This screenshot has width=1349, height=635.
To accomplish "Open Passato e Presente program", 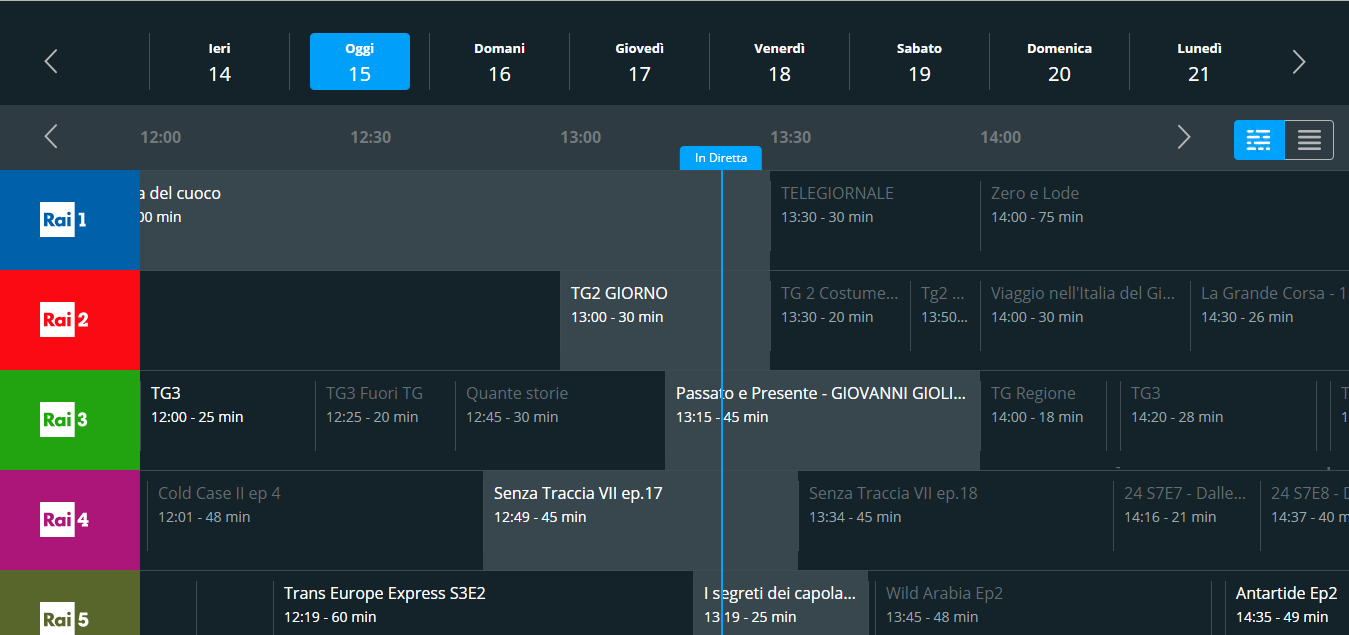I will click(822, 420).
